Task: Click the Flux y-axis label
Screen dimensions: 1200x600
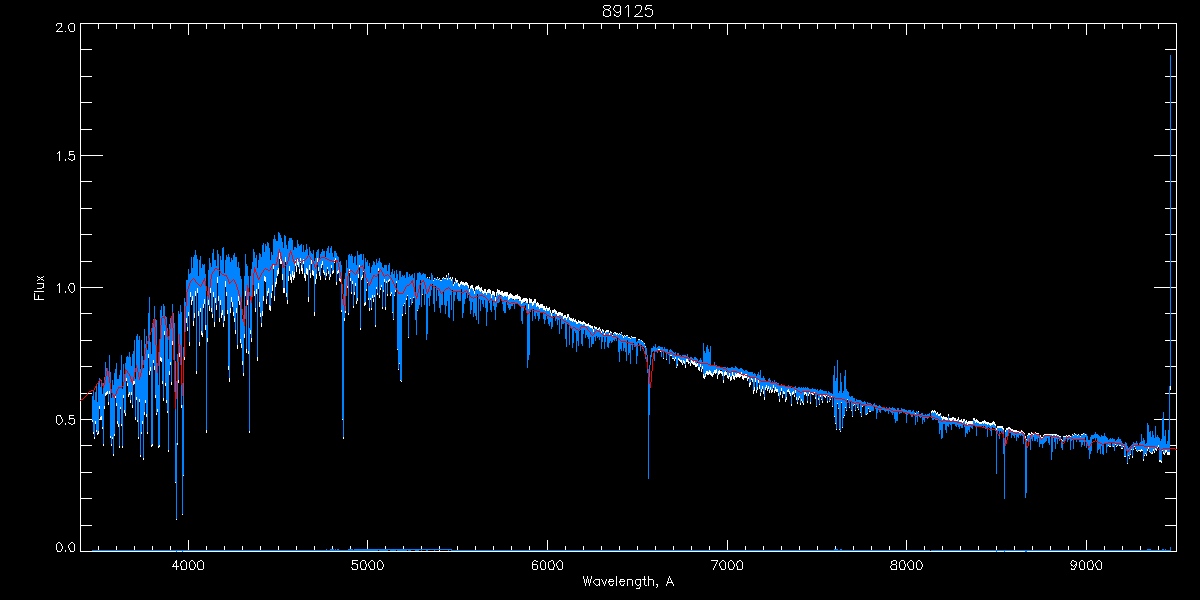Action: pos(40,287)
